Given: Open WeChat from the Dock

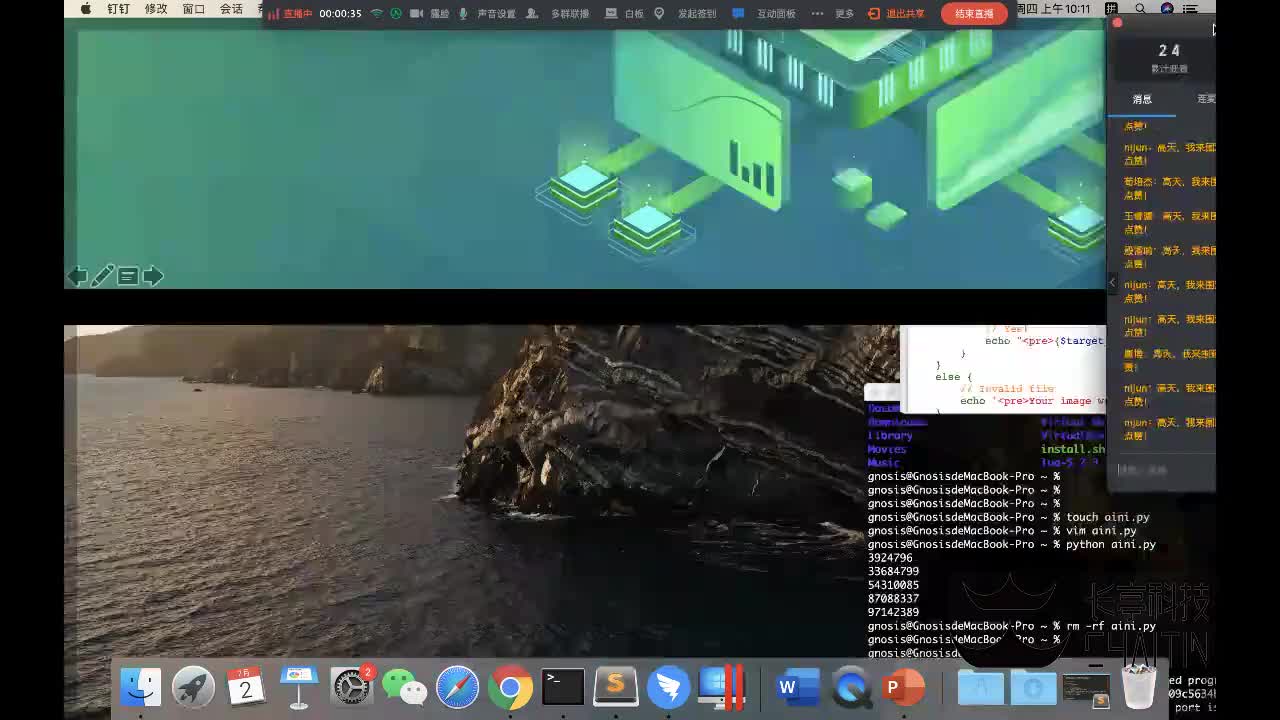Looking at the screenshot, I should click(405, 687).
